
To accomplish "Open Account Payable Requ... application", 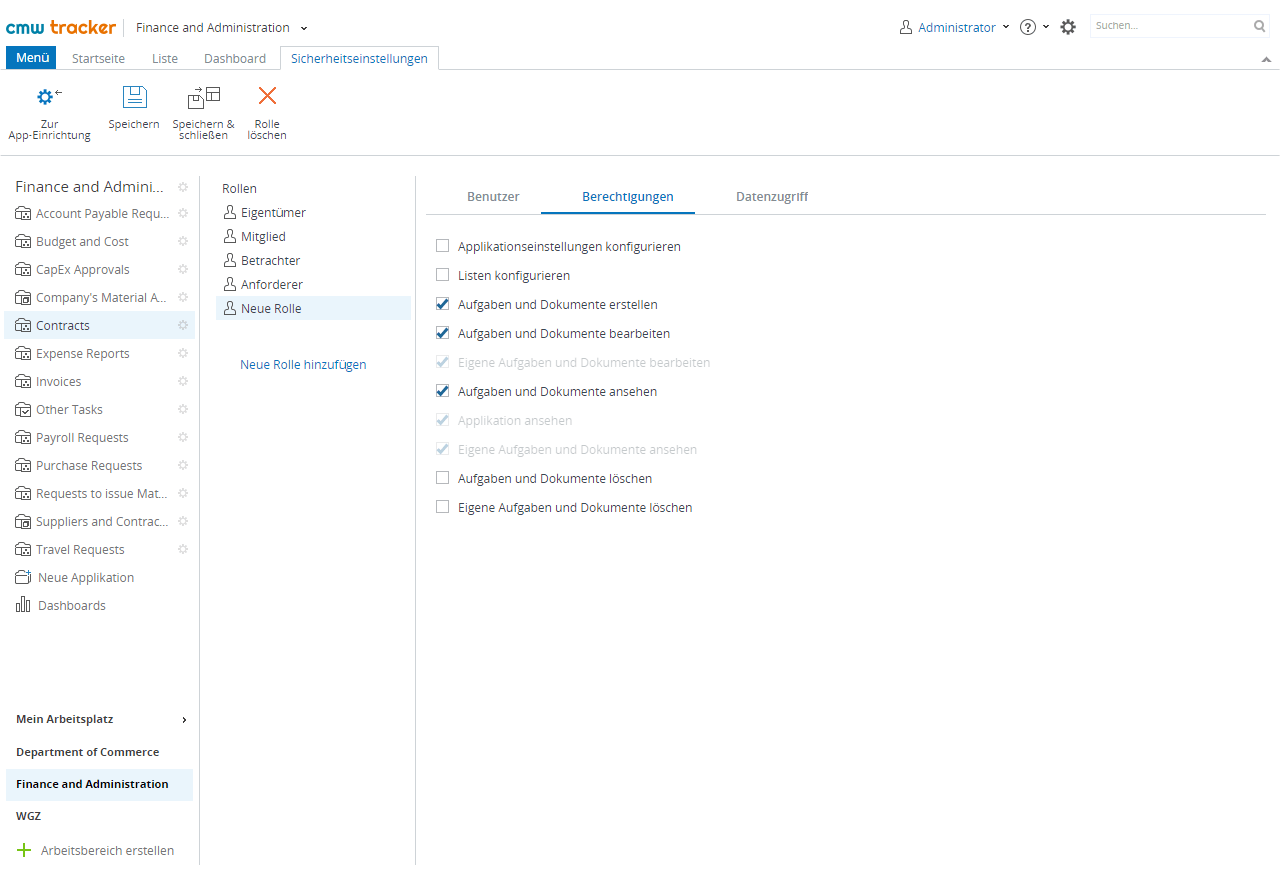I will click(x=102, y=213).
